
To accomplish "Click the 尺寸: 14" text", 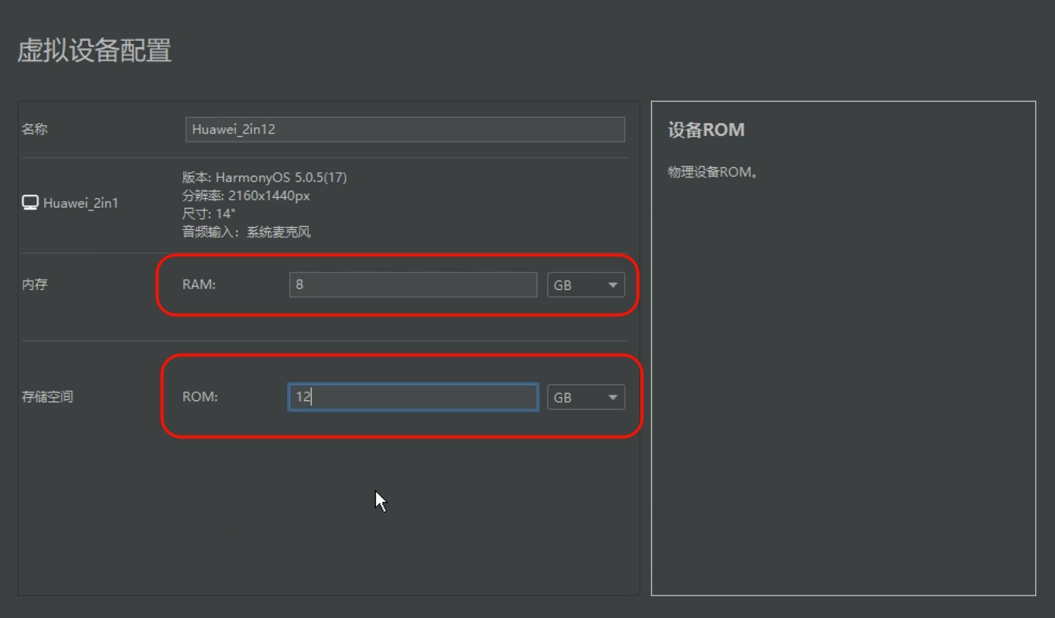I will click(x=209, y=214).
